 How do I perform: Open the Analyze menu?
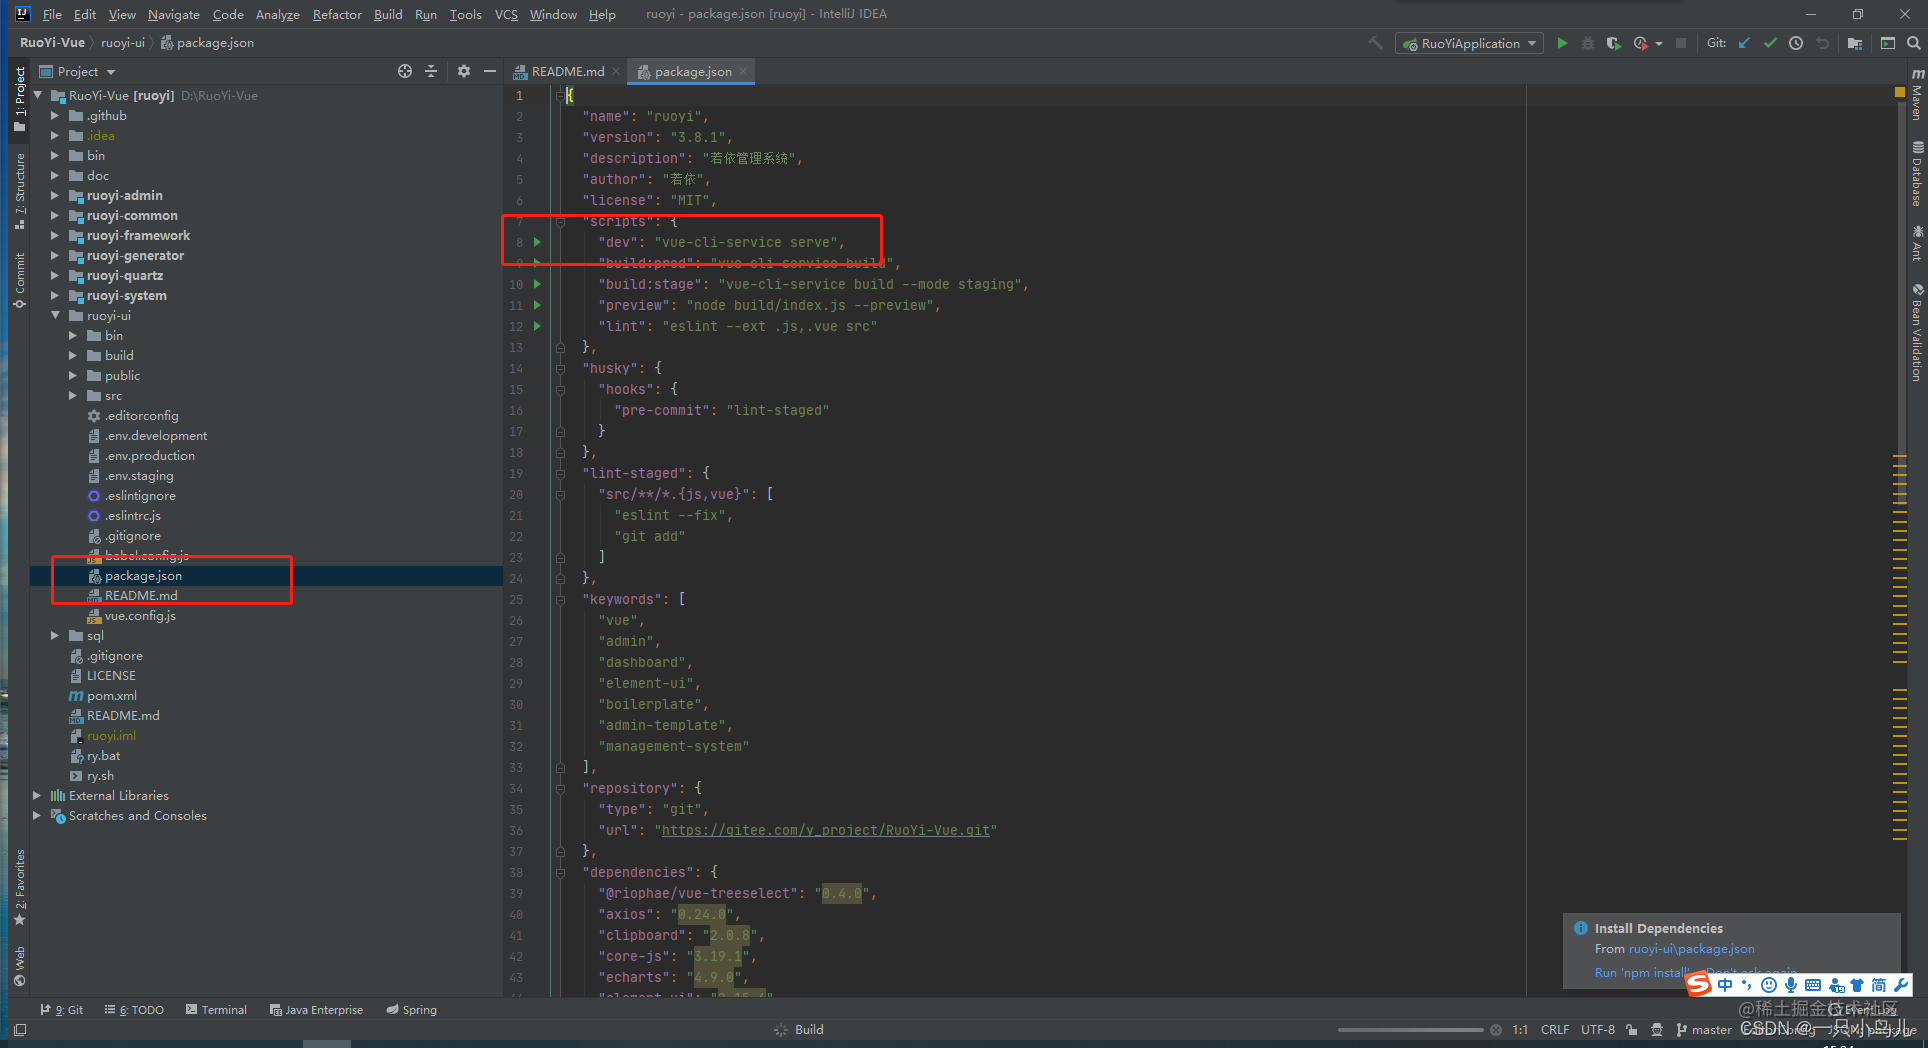point(277,14)
